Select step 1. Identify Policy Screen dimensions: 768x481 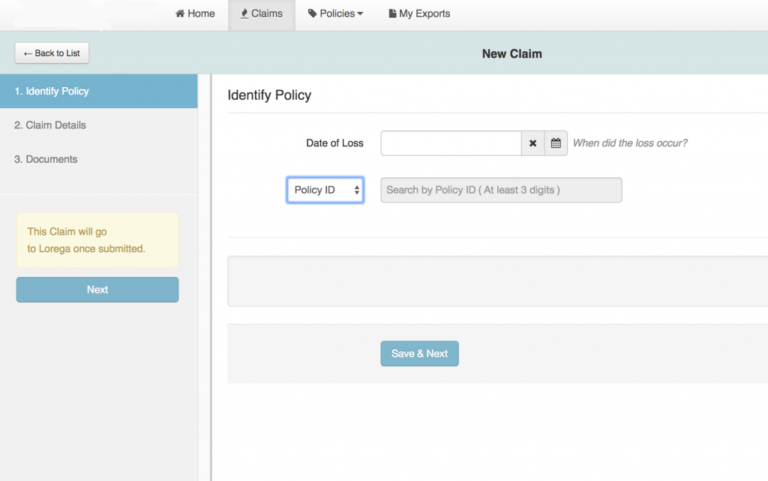98,91
